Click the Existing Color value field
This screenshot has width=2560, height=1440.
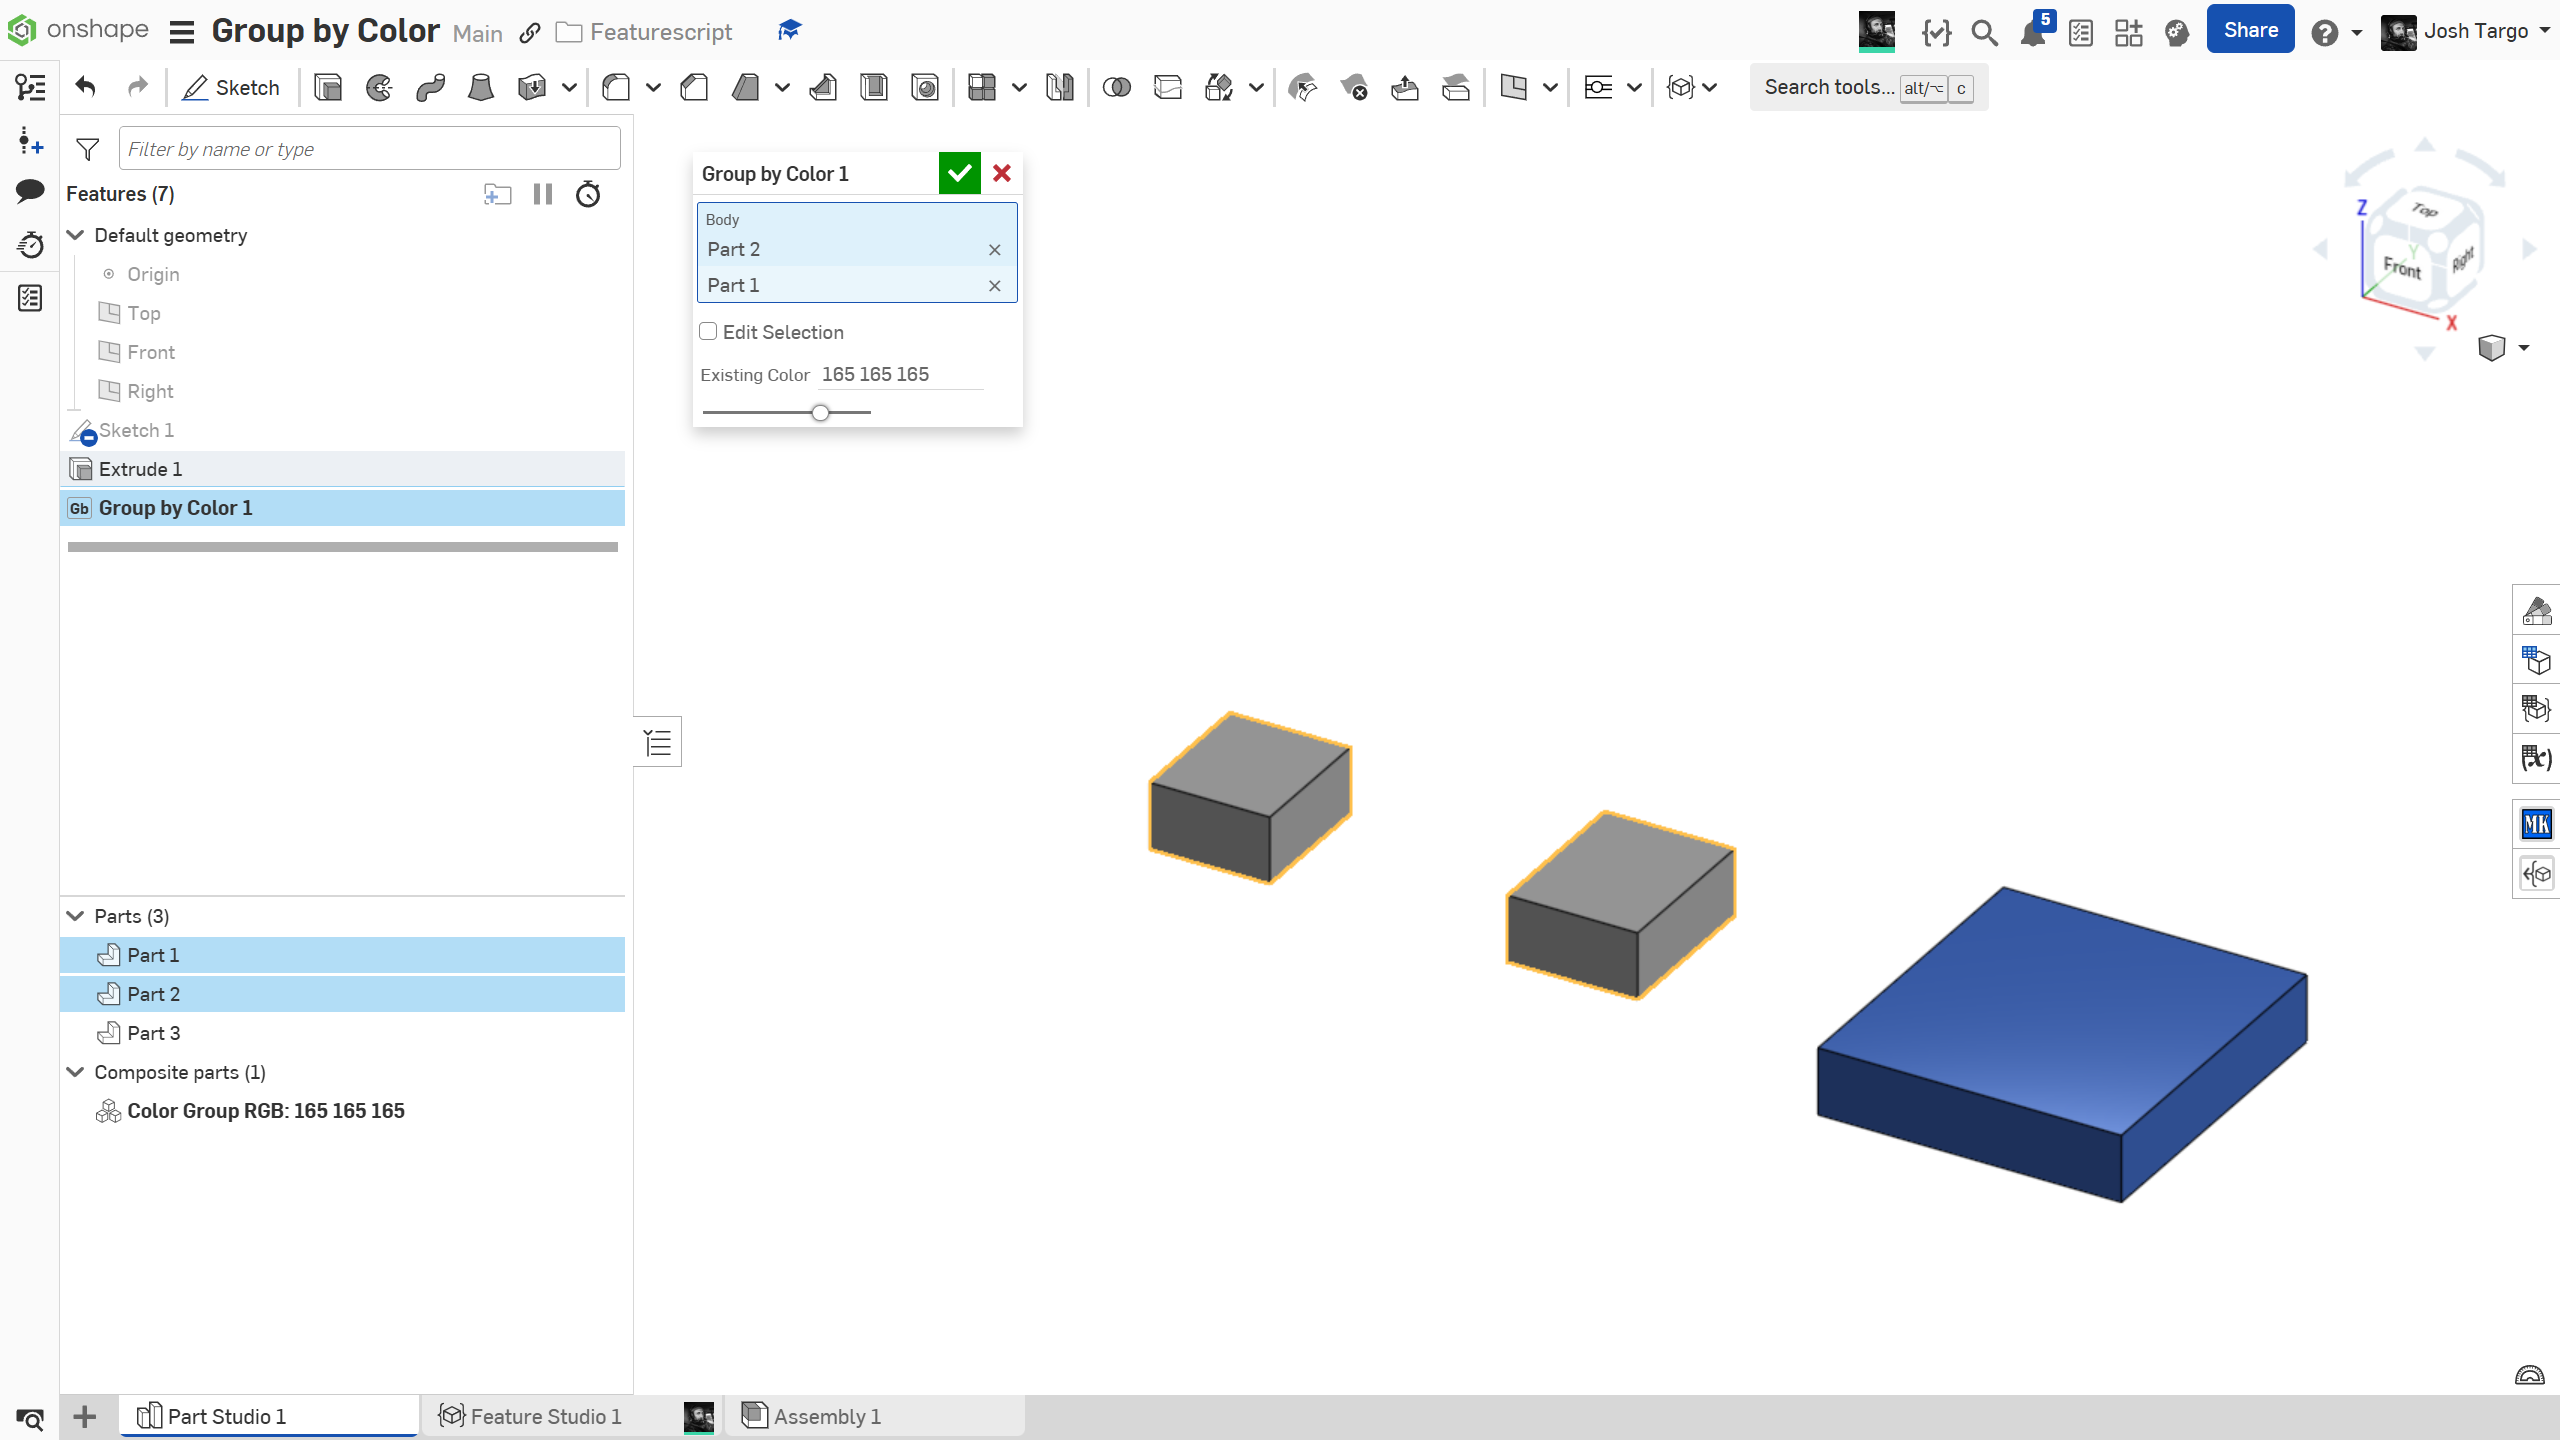[901, 374]
